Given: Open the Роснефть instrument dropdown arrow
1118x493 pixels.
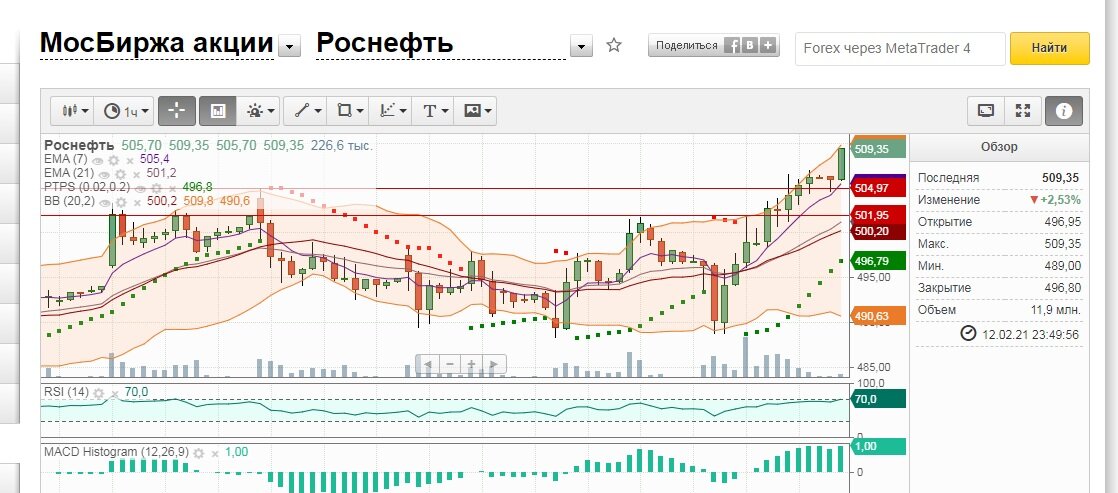Looking at the screenshot, I should coord(582,47).
